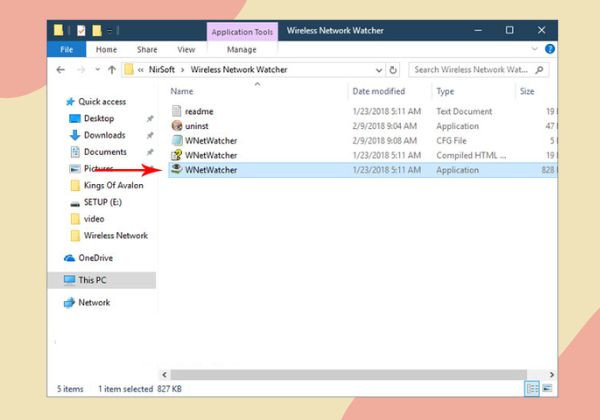The image size is (600, 420).
Task: Open Documents in the navigation pane
Action: coord(105,152)
